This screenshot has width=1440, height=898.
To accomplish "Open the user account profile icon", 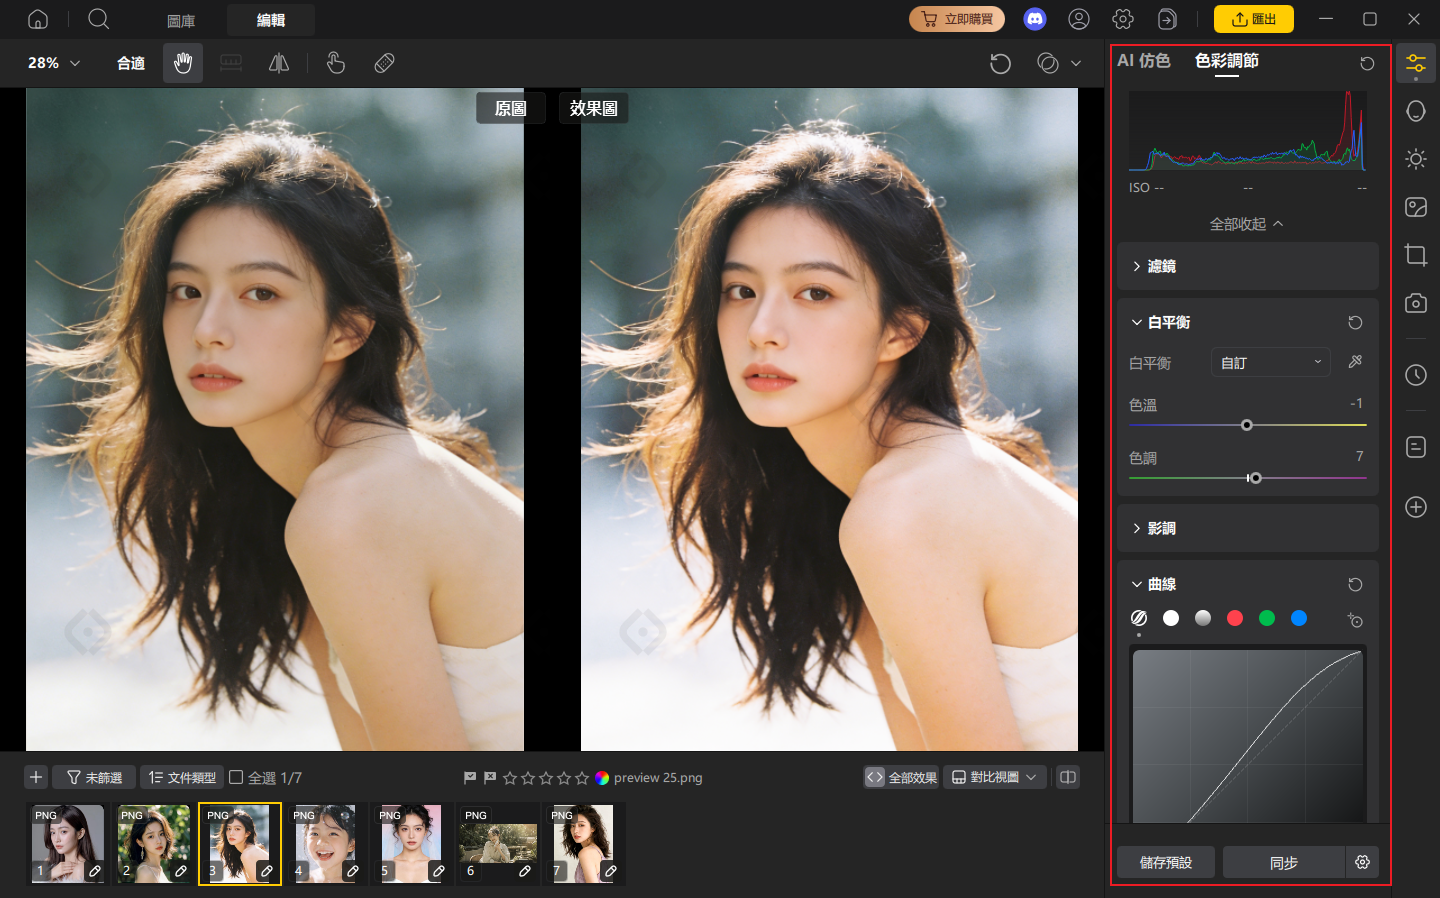I will click(1079, 19).
